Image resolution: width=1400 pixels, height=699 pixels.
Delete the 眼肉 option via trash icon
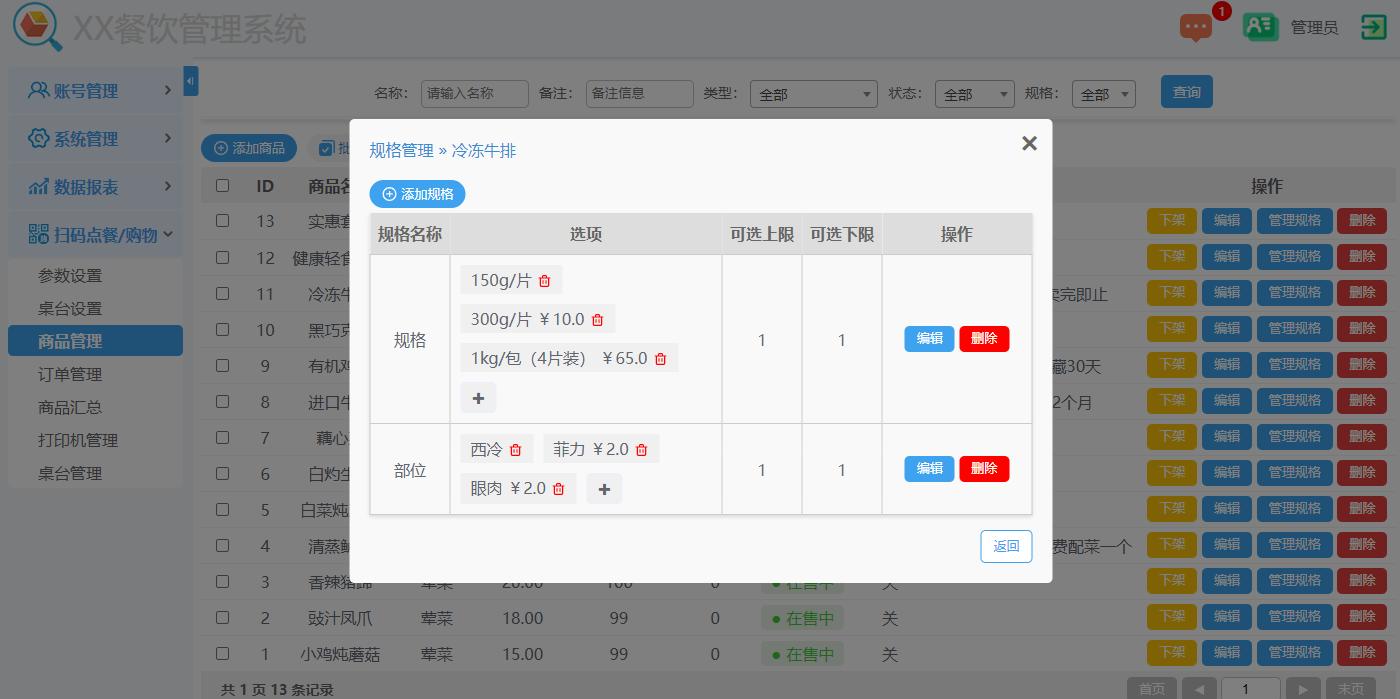pyautogui.click(x=557, y=488)
